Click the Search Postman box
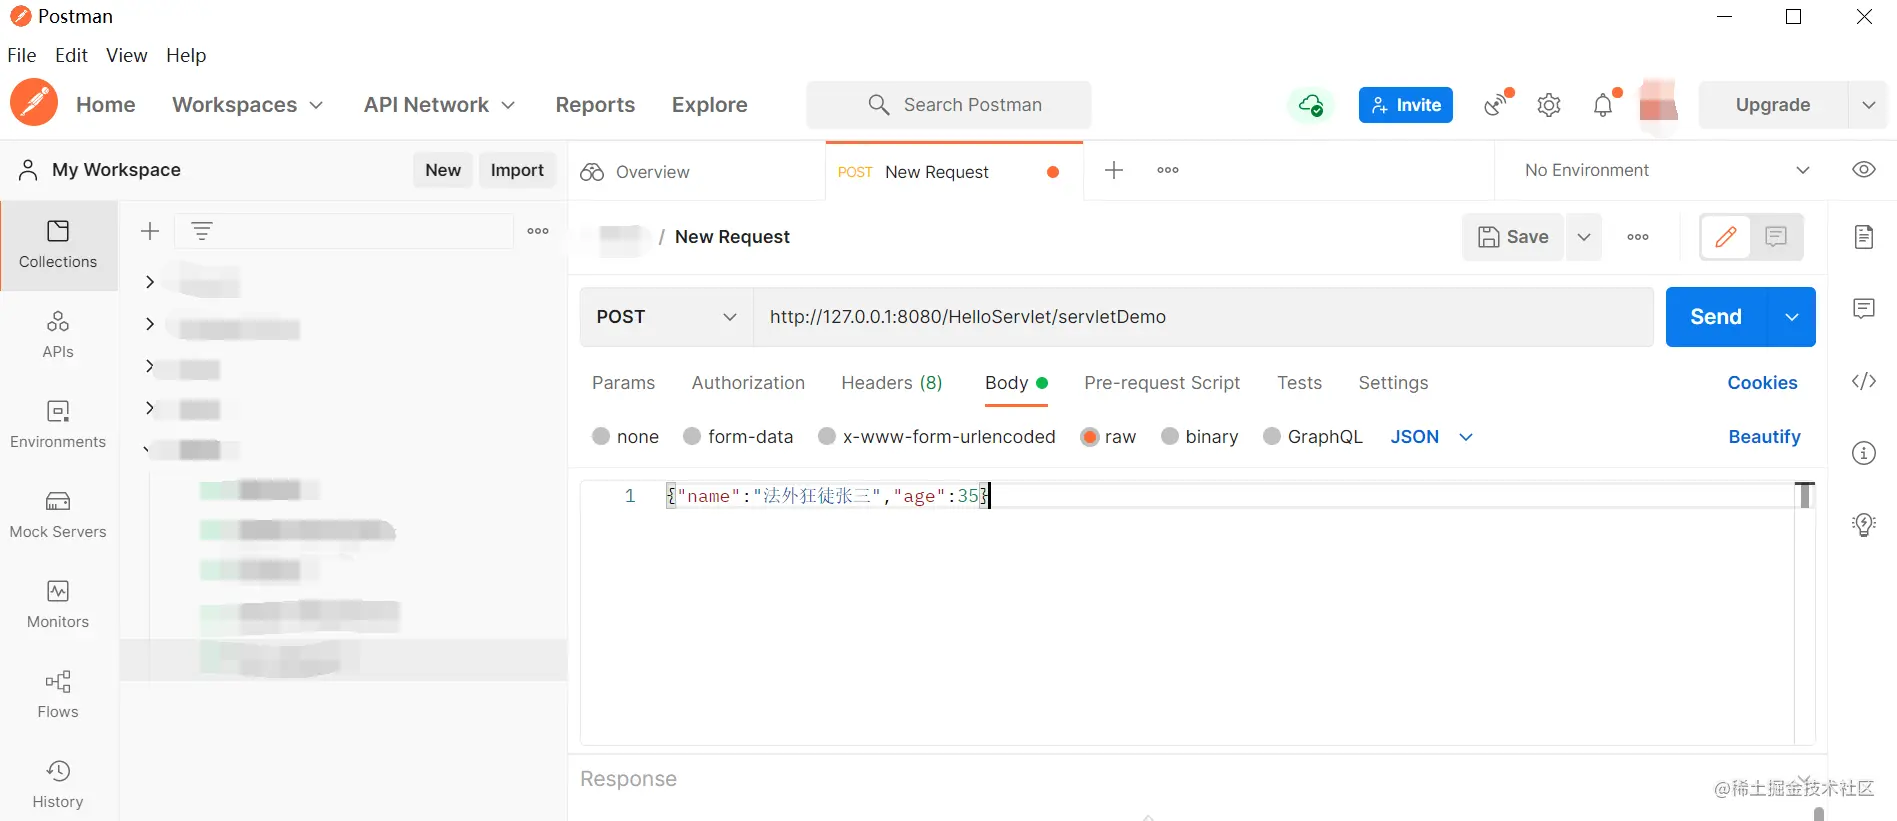1897x821 pixels. (949, 105)
